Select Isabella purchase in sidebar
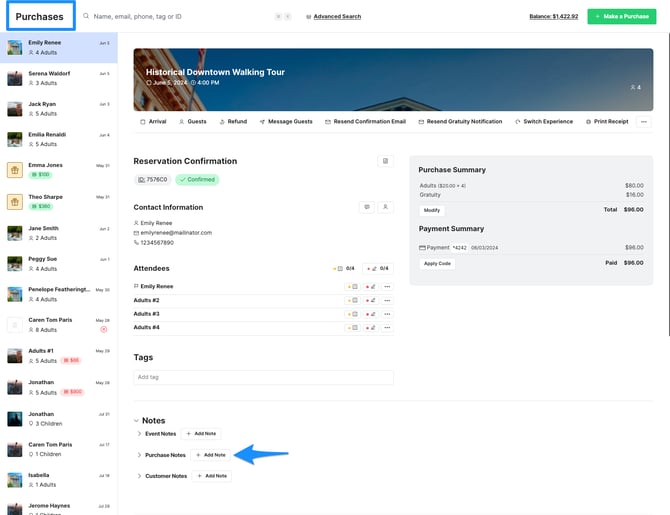This screenshot has width=670, height=515. [59, 480]
